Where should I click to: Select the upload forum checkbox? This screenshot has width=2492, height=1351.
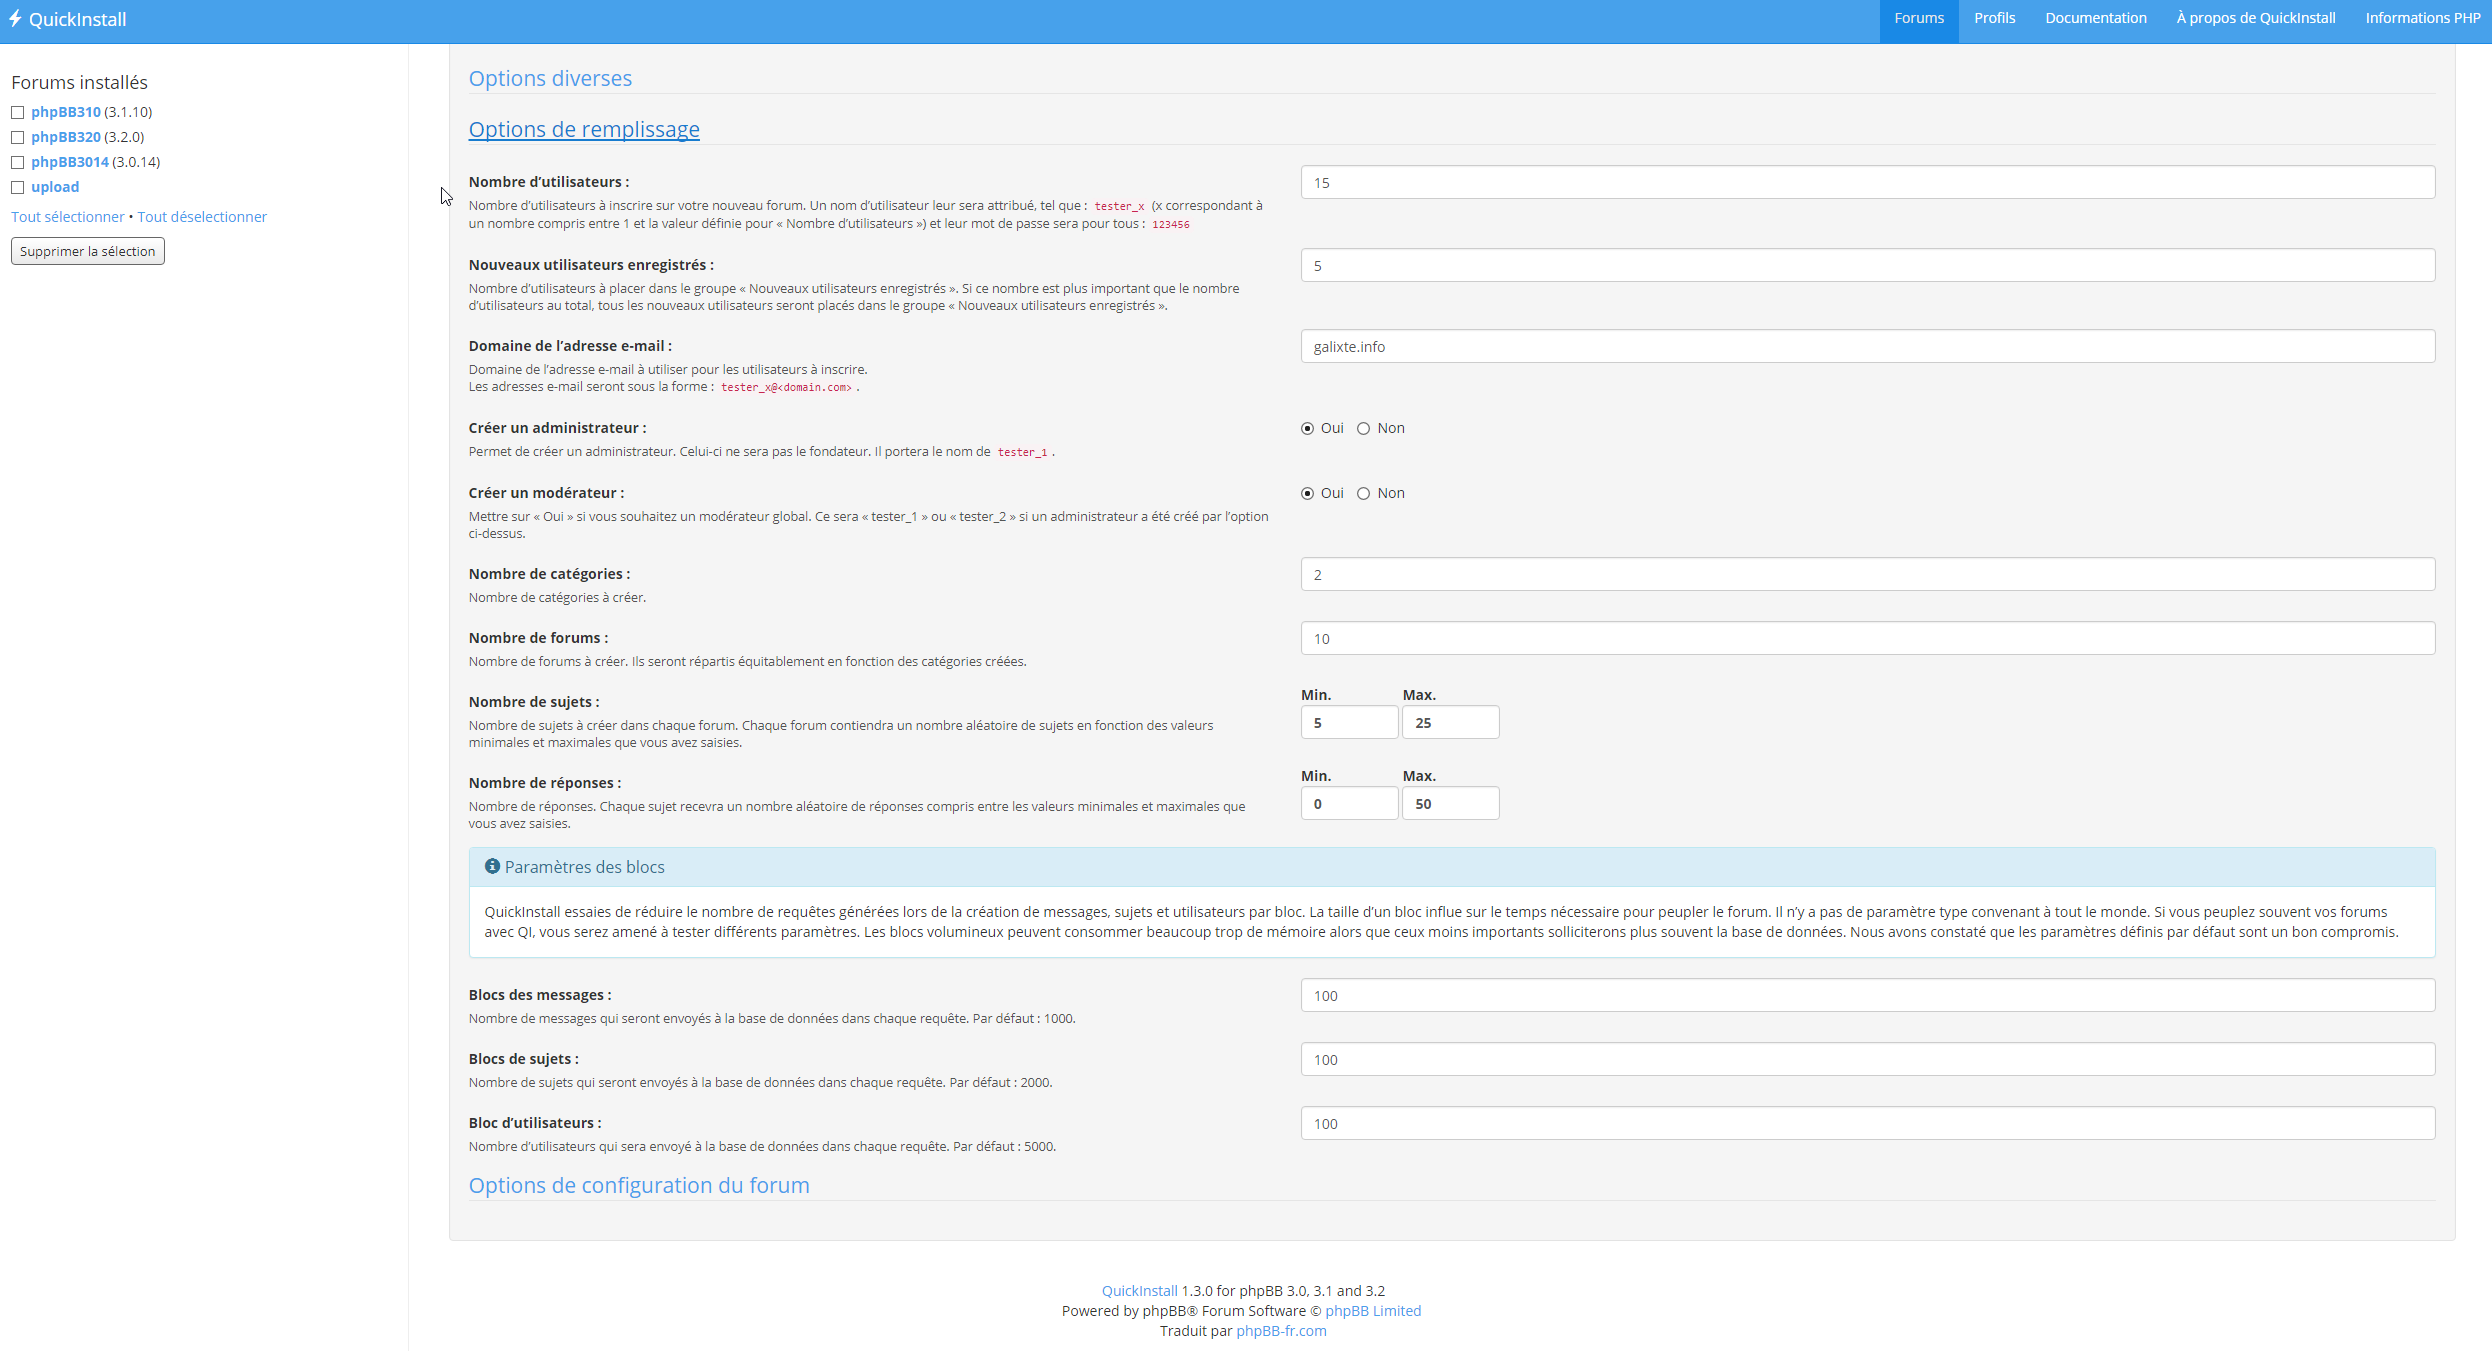click(x=18, y=187)
